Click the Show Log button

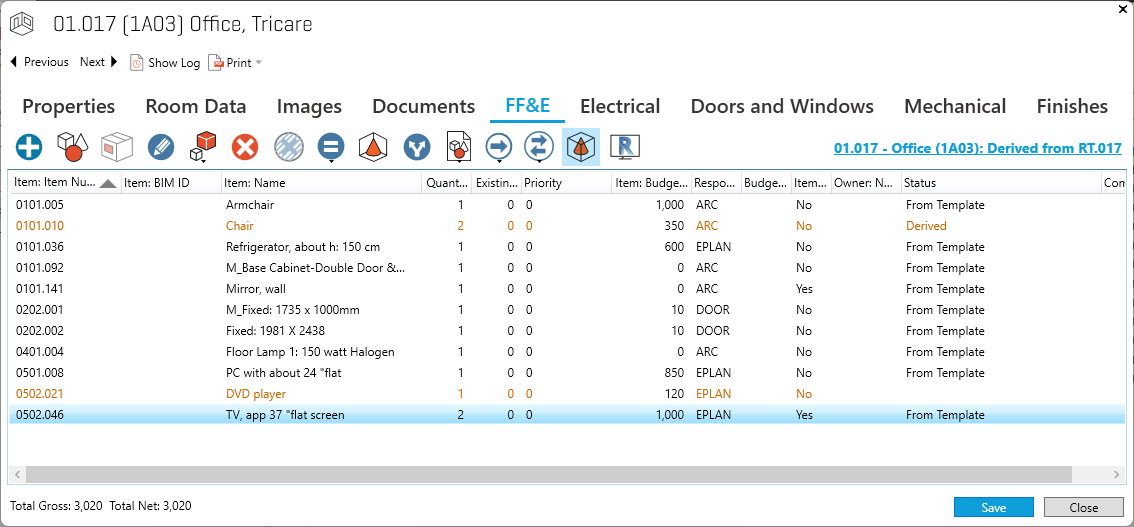point(165,62)
